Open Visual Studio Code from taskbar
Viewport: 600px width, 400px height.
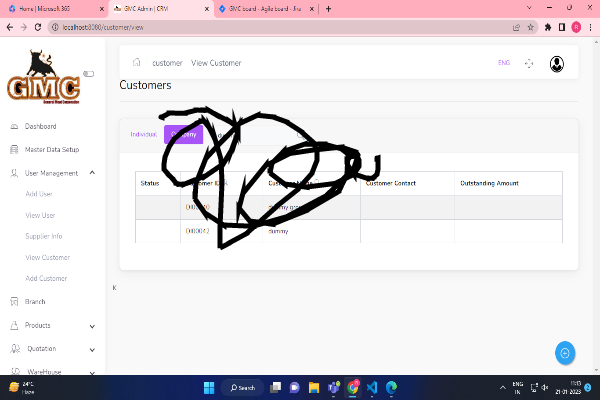point(370,387)
